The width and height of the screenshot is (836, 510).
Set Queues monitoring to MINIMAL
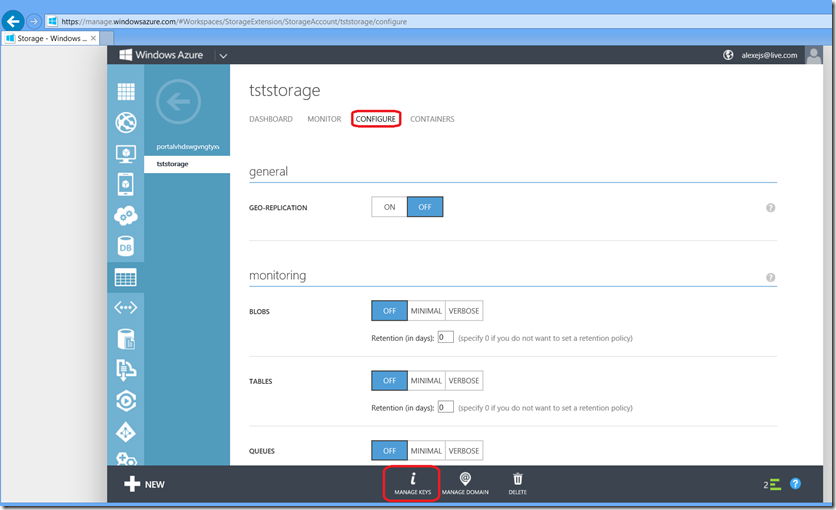tap(426, 450)
